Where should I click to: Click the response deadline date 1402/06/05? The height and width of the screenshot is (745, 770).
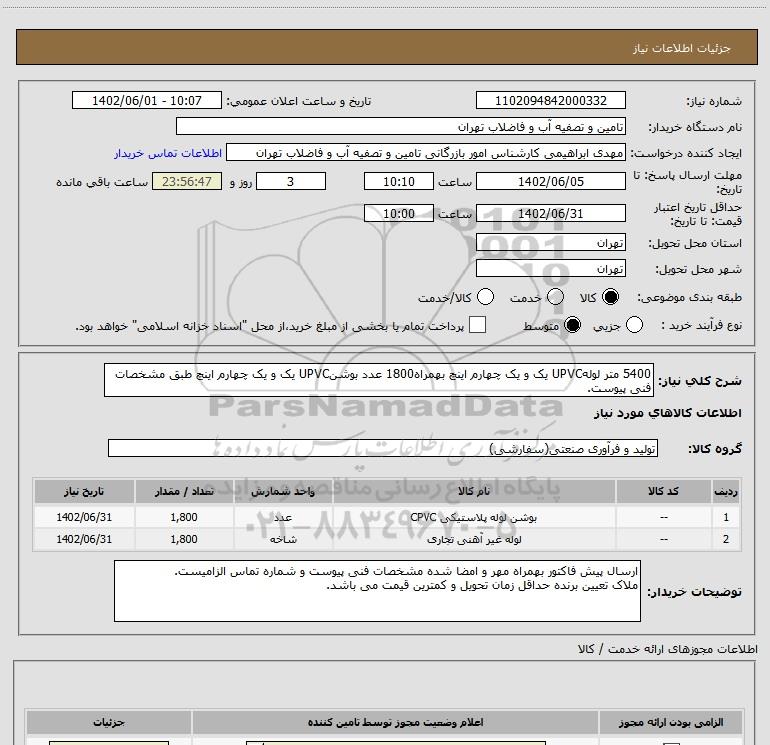click(550, 181)
